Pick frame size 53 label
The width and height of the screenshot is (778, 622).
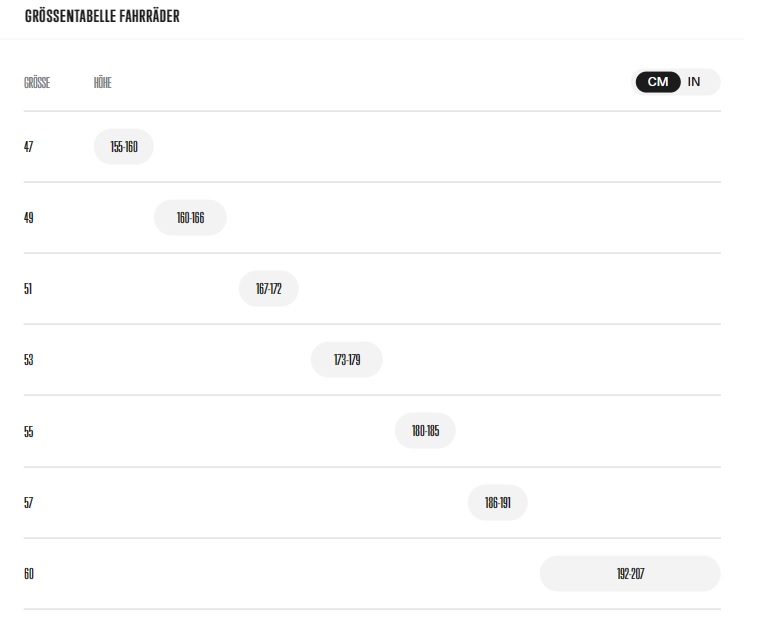(x=29, y=360)
